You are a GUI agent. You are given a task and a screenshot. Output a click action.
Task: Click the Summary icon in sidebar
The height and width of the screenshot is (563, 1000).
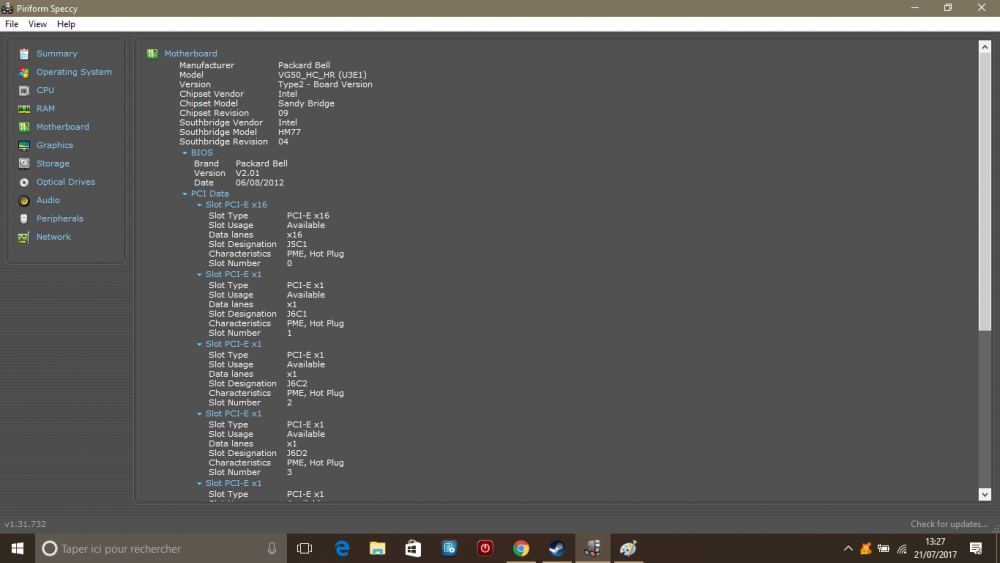[24, 54]
